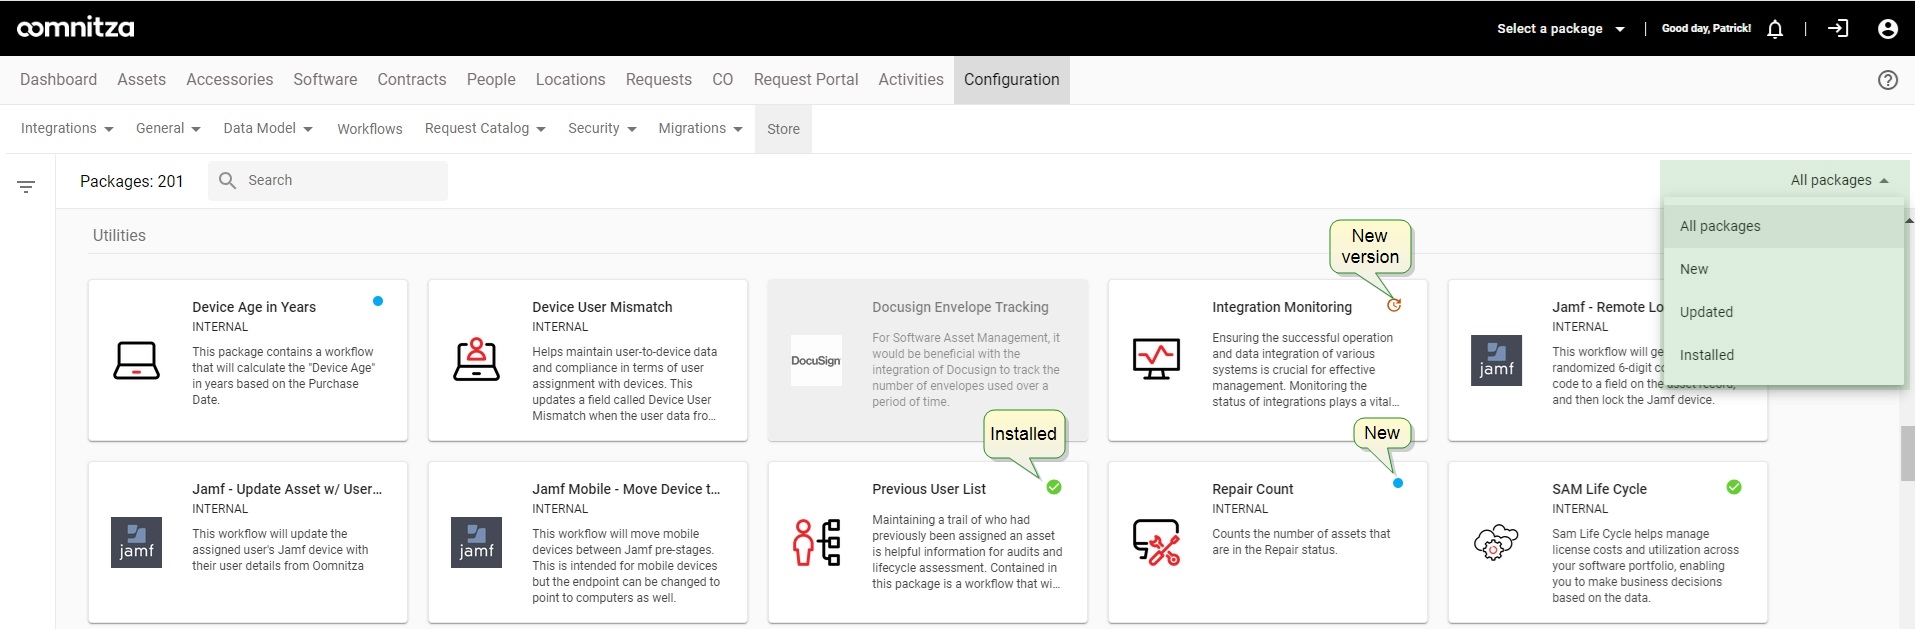Open the Configuration tab
The width and height of the screenshot is (1915, 629).
click(1011, 80)
